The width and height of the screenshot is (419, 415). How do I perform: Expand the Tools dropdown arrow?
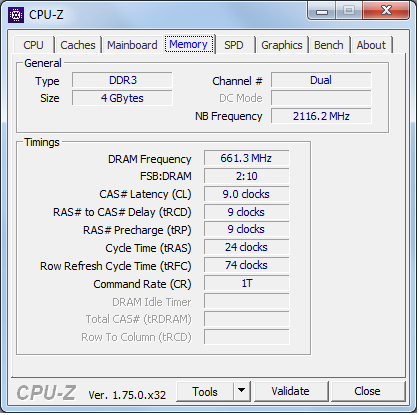(x=242, y=391)
